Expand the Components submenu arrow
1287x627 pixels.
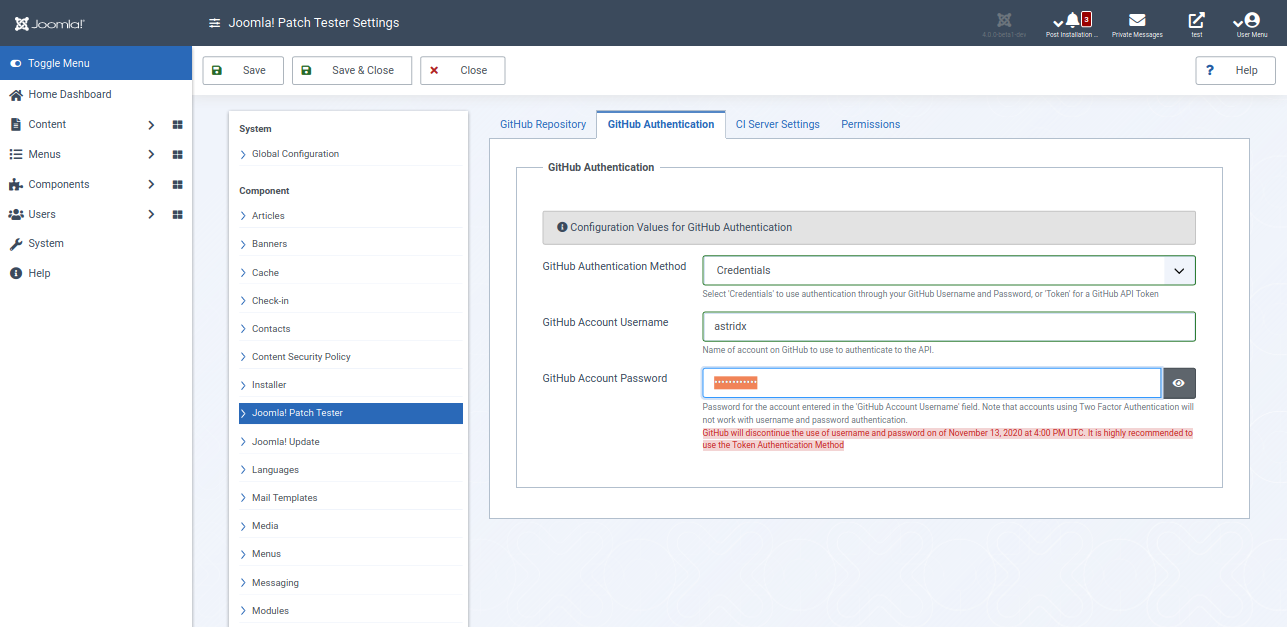coord(151,185)
